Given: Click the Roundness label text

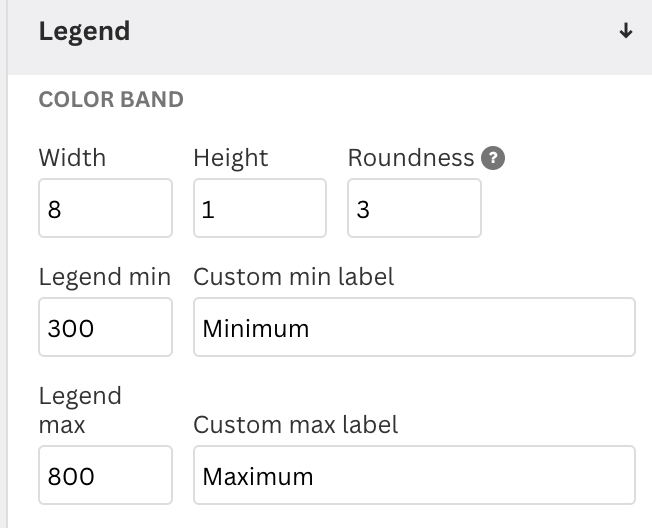Looking at the screenshot, I should [x=411, y=158].
